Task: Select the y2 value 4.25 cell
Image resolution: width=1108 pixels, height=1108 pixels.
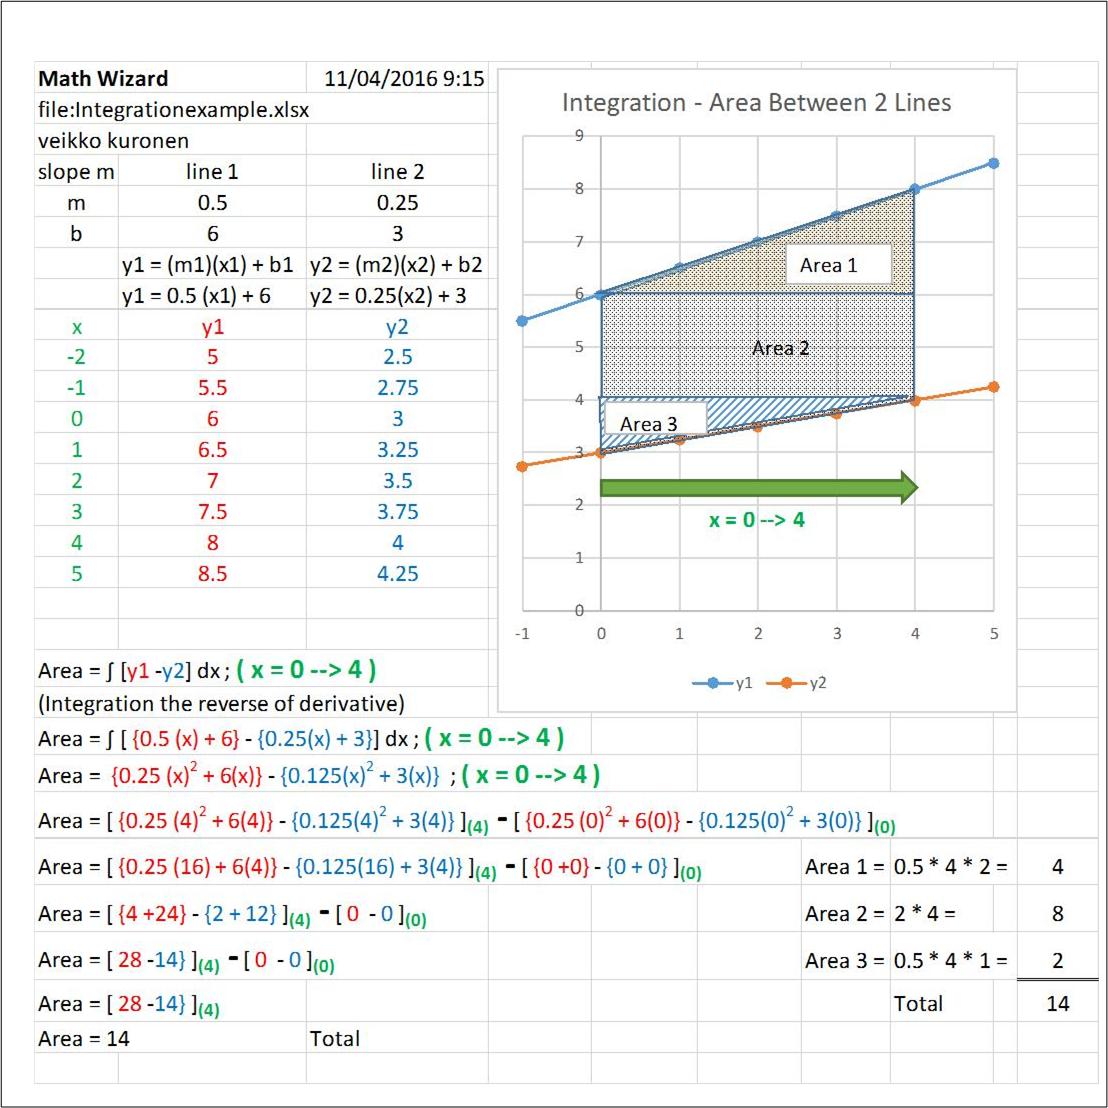Action: [397, 574]
